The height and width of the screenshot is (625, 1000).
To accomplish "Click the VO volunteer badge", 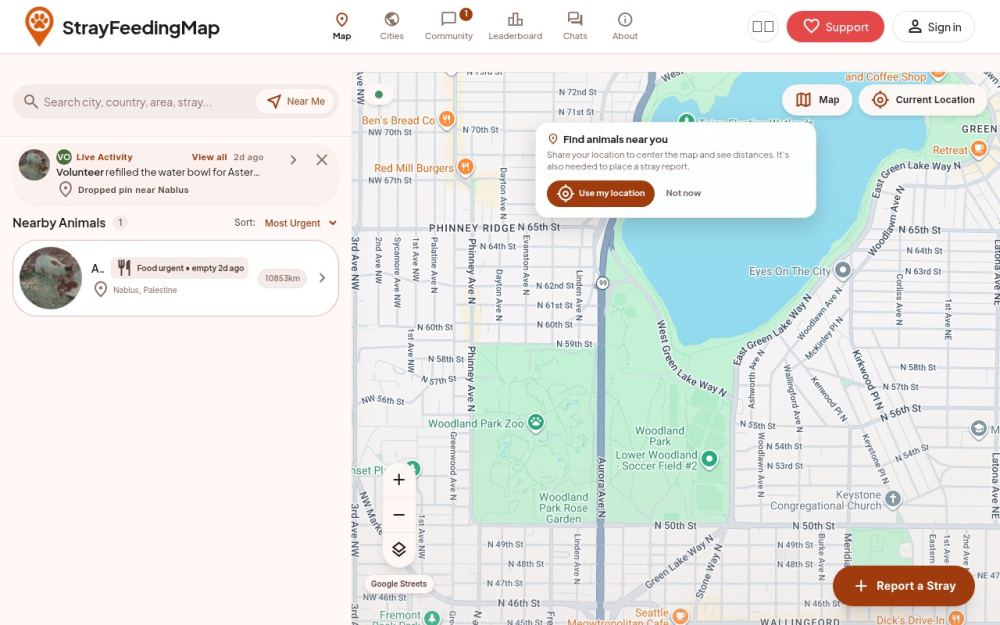I will click(64, 157).
